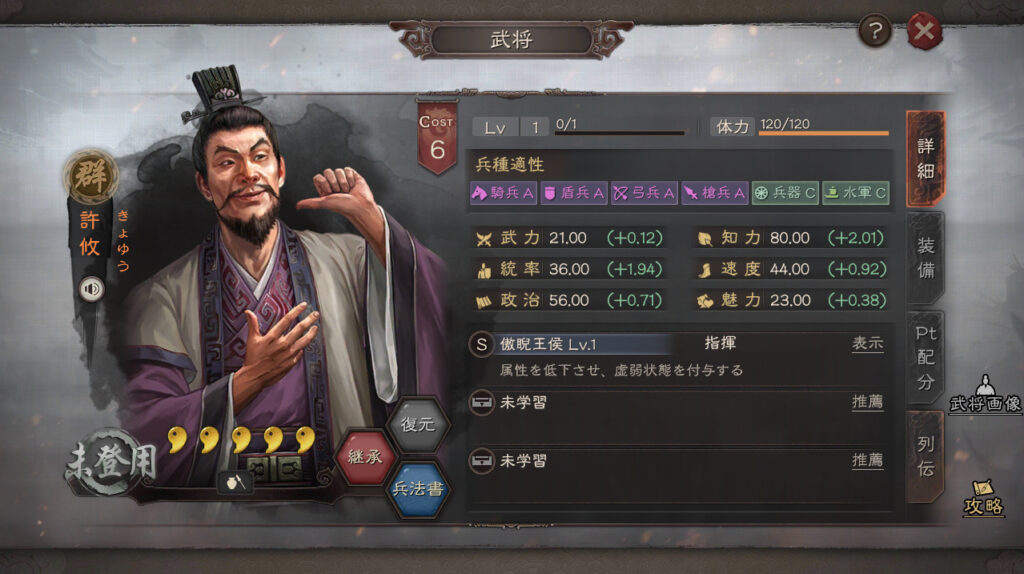
Task: Click the first empty 未学習 skill slot
Action: tap(679, 402)
